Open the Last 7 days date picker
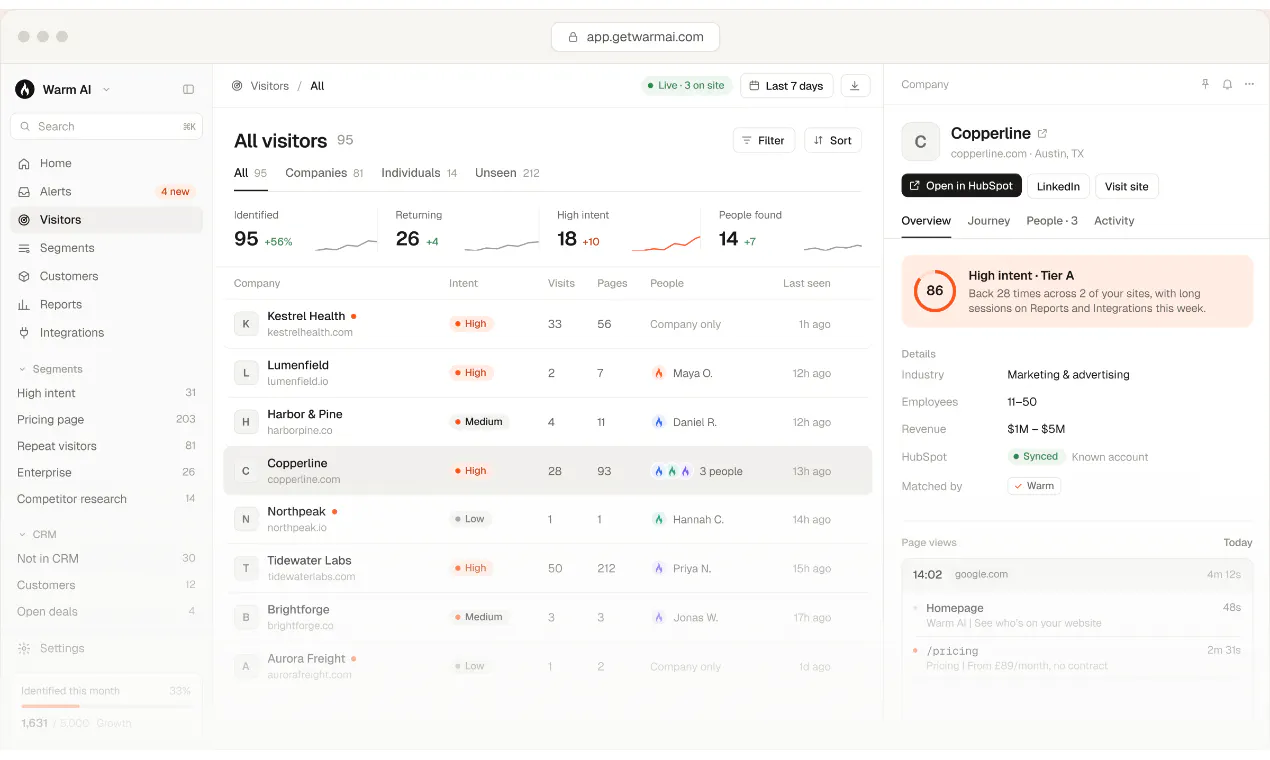This screenshot has width=1270, height=760. pyautogui.click(x=787, y=86)
